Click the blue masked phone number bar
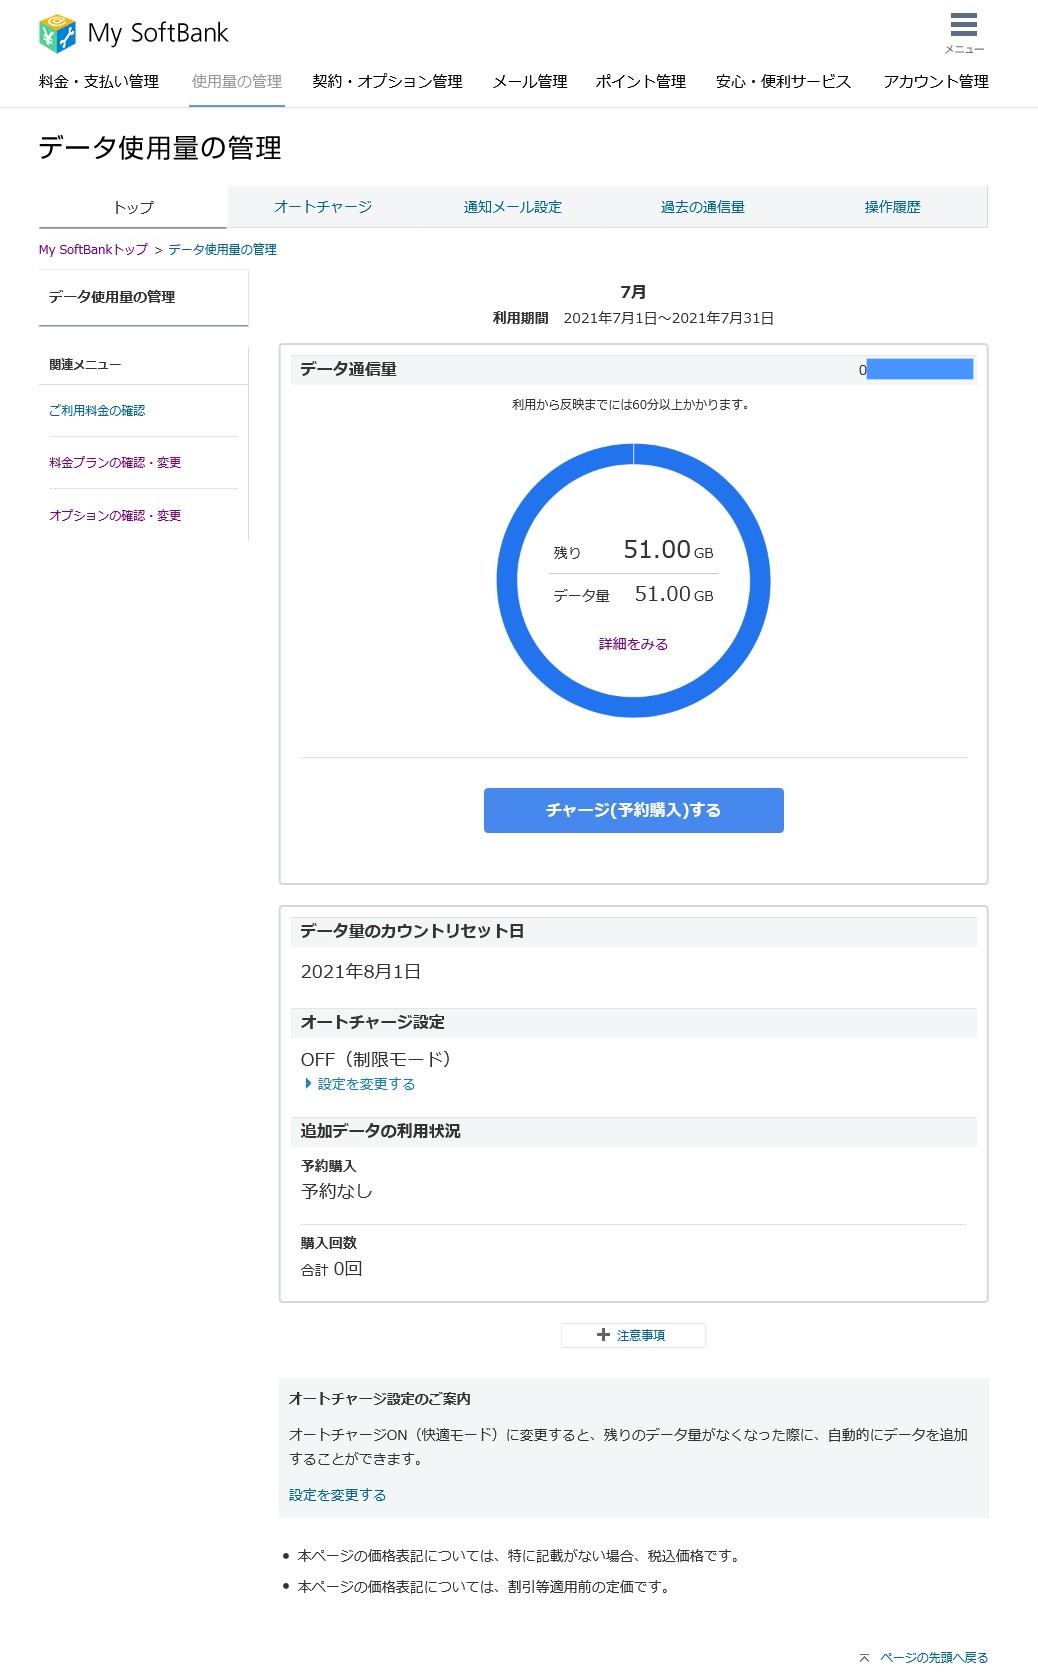The height and width of the screenshot is (1676, 1038). [x=920, y=369]
